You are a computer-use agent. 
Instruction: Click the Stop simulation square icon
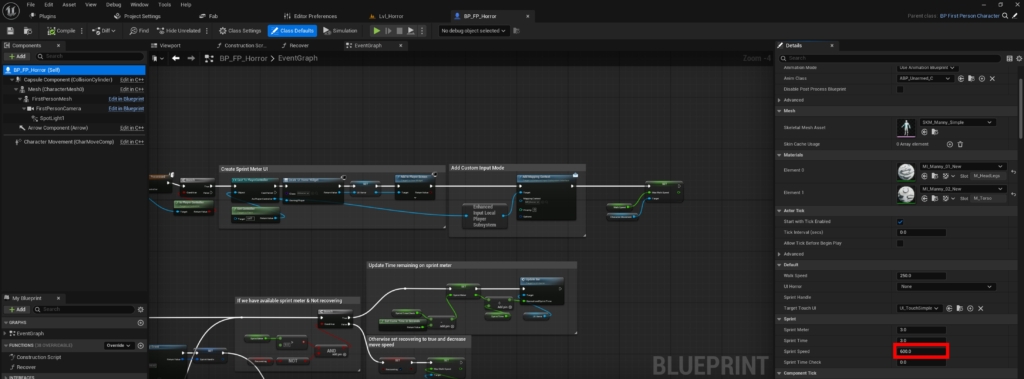(x=399, y=31)
